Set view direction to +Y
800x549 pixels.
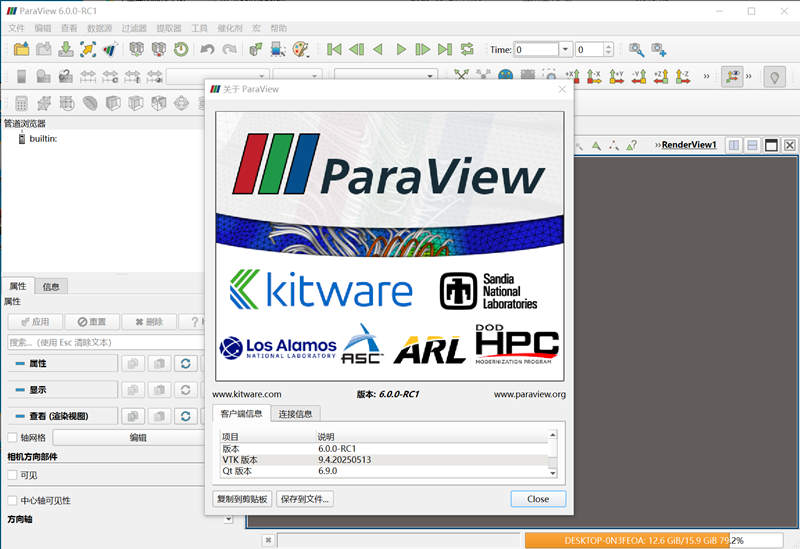(616, 77)
